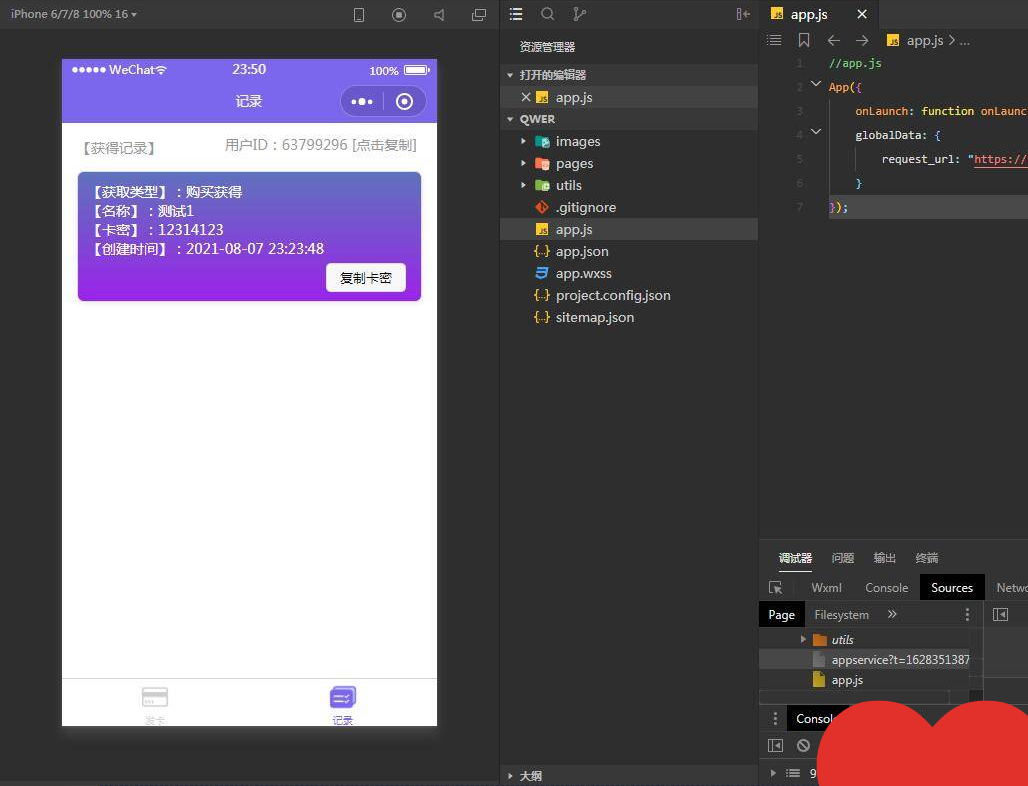Click the bookmark icon in the editor toolbar
1028x786 pixels.
pos(804,41)
